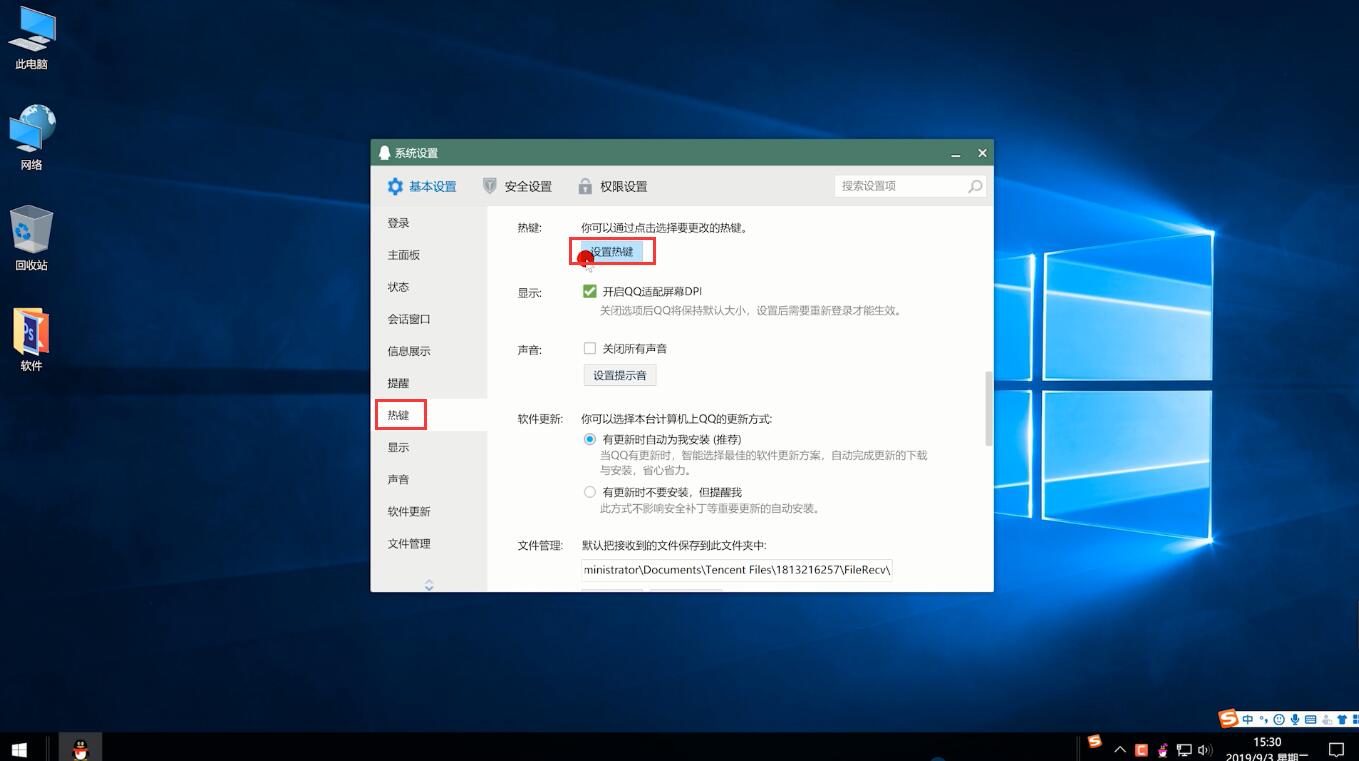This screenshot has height=761, width=1359.
Task: Toggle the 中 Chinese/English mode on Sogou toolbar
Action: click(1248, 719)
